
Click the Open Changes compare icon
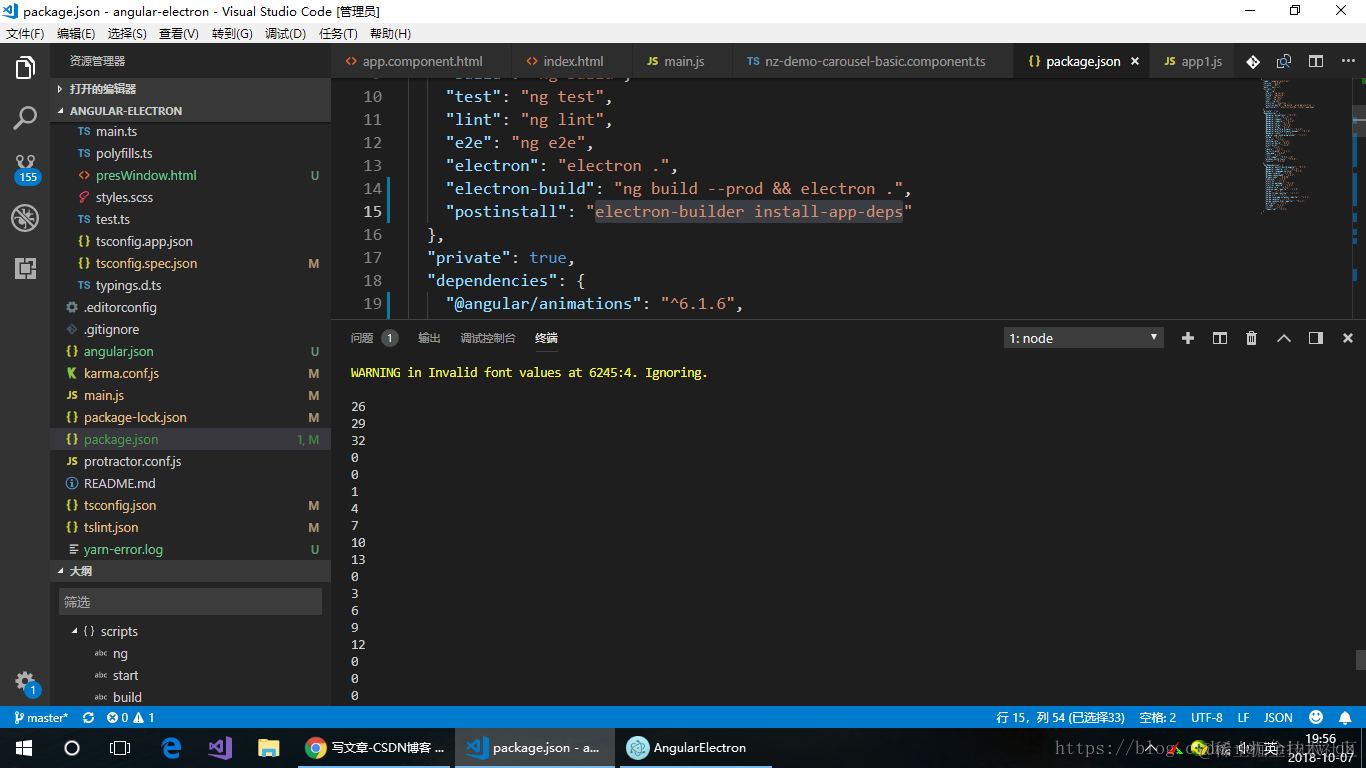pyautogui.click(x=1284, y=61)
